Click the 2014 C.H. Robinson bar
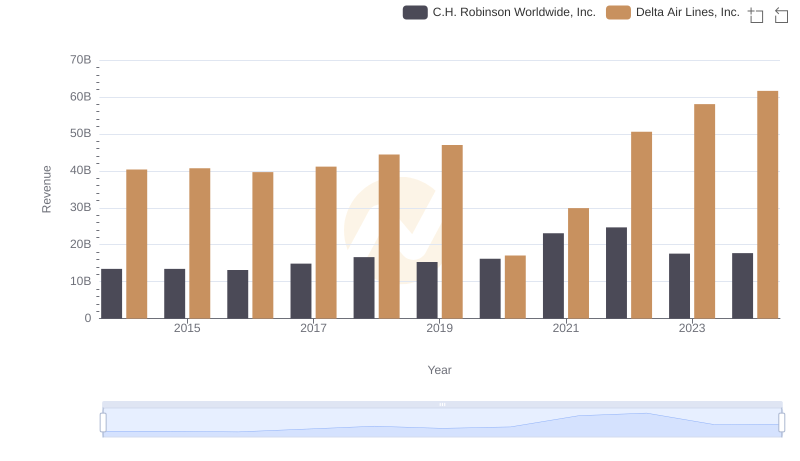 [x=111, y=294]
